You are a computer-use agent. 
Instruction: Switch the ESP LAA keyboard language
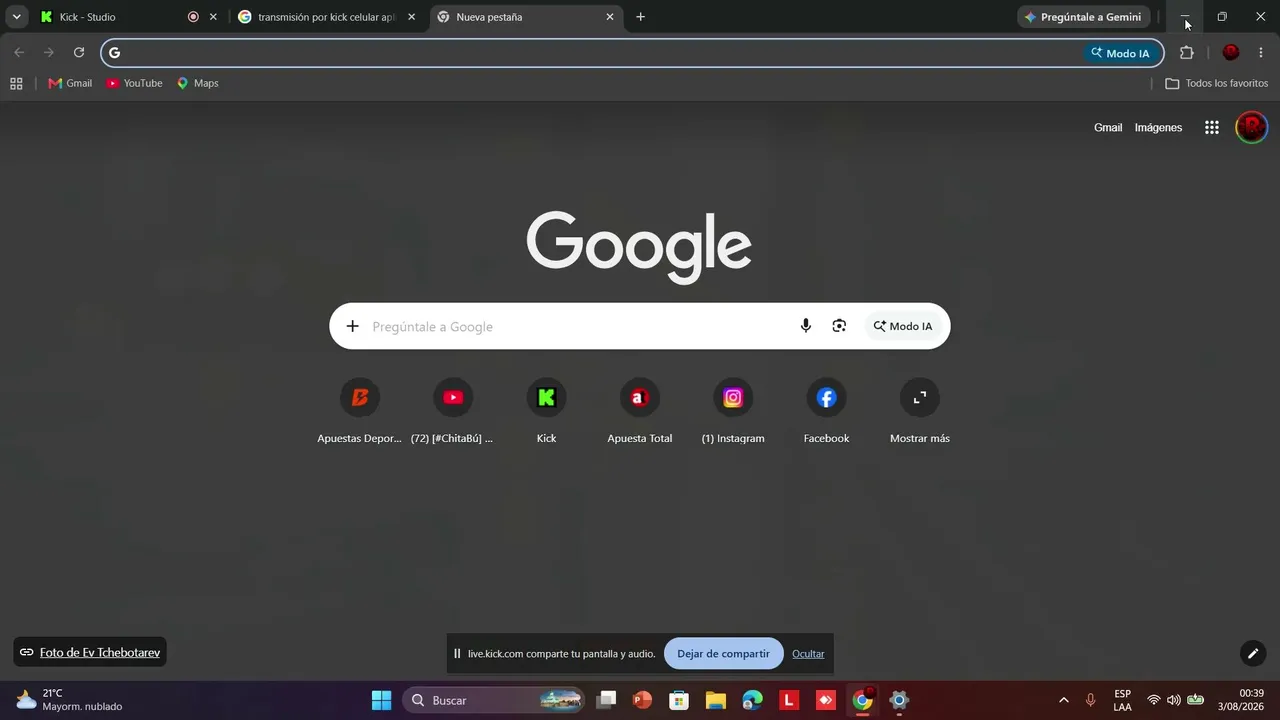1123,700
